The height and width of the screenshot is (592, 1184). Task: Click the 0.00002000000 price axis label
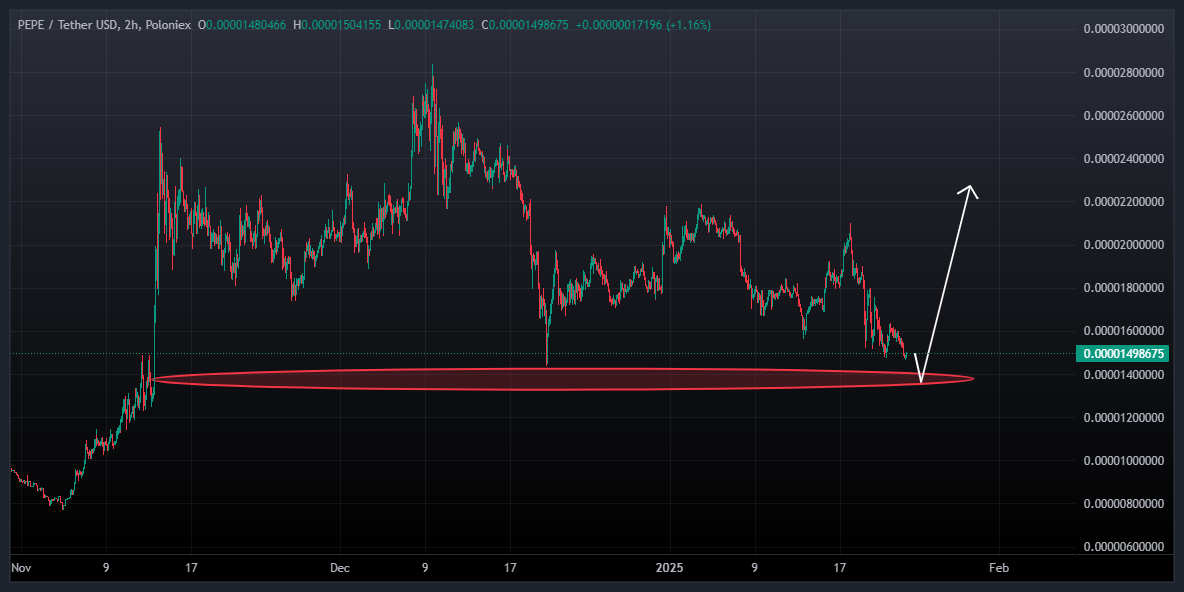[x=1122, y=245]
